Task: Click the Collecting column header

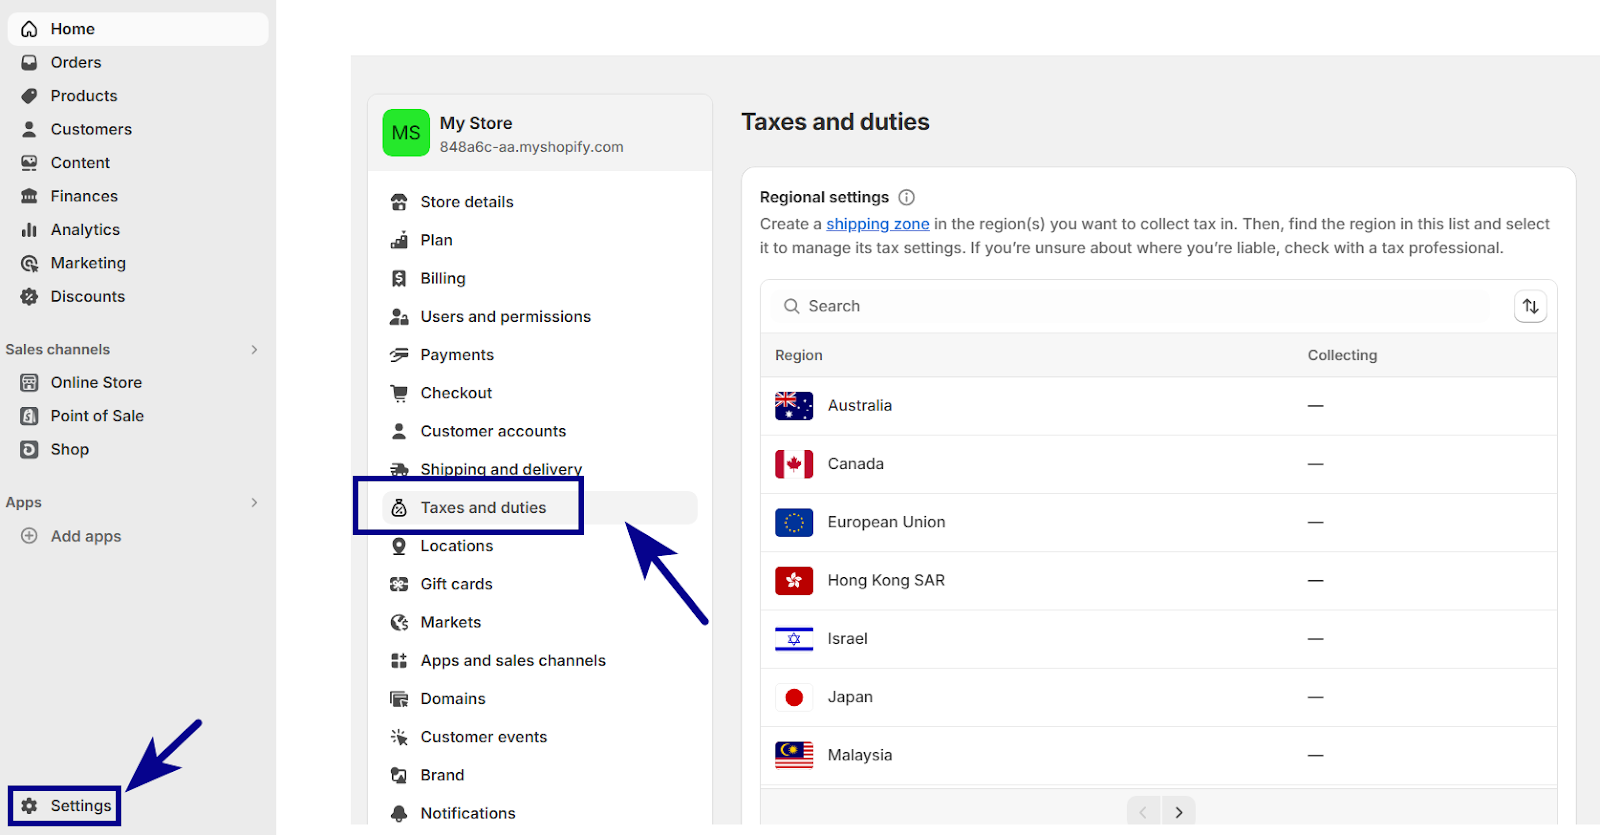Action: point(1342,355)
